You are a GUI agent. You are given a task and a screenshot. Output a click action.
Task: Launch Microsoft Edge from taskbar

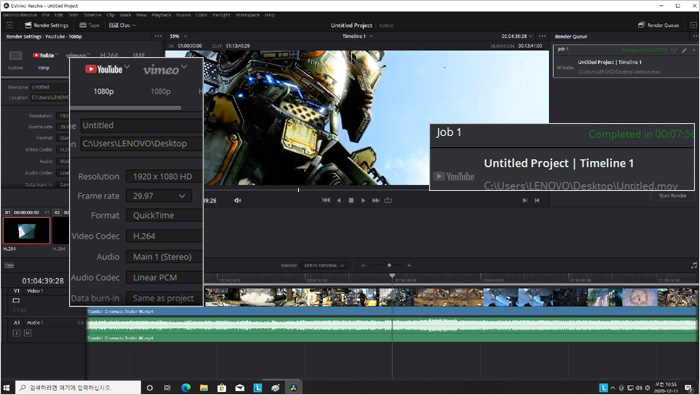(186, 387)
